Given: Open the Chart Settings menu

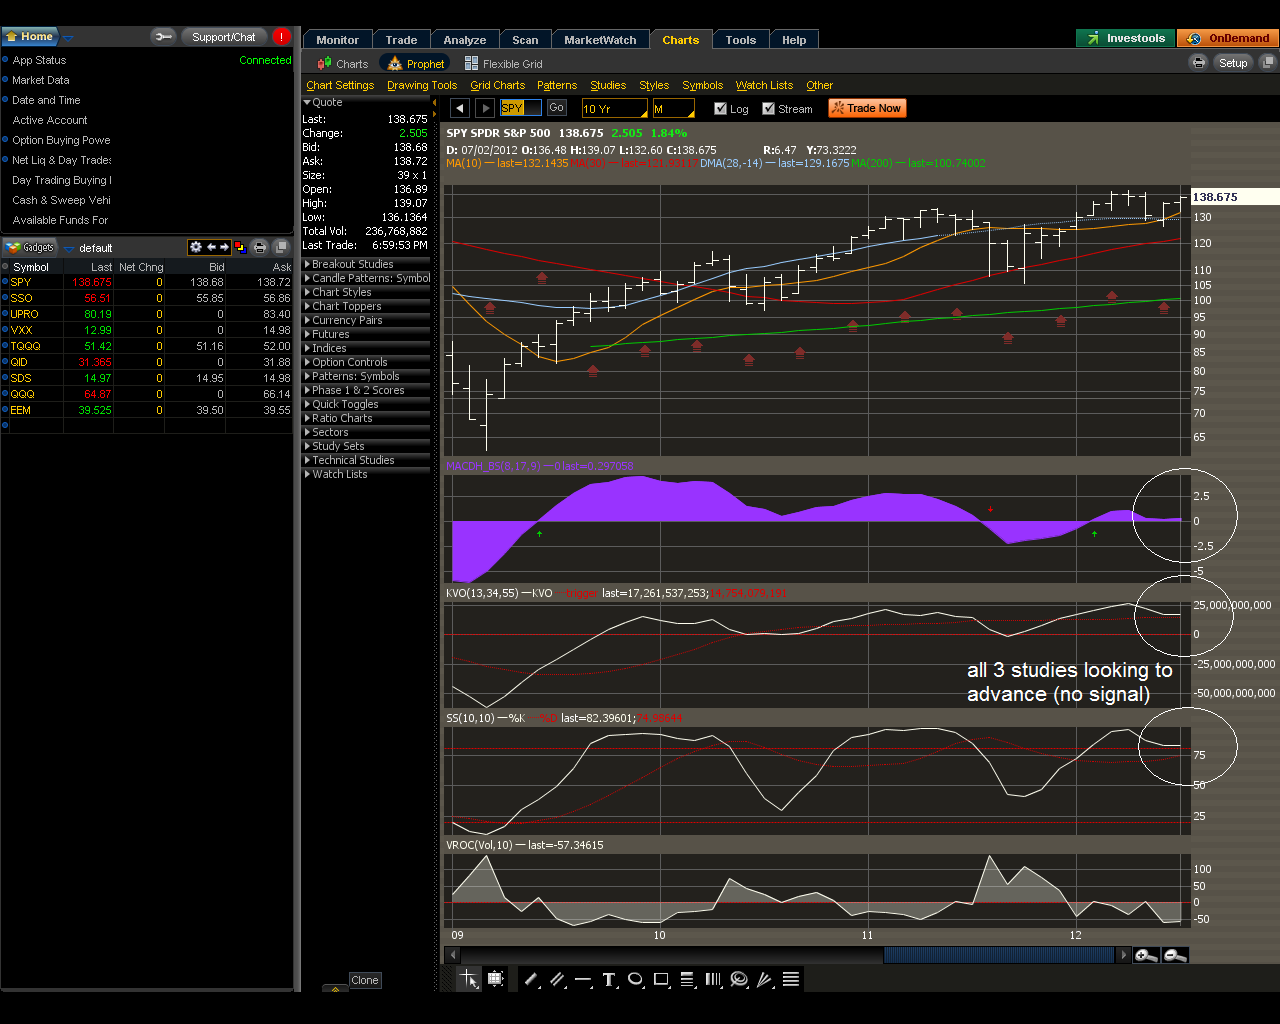Looking at the screenshot, I should (x=340, y=85).
